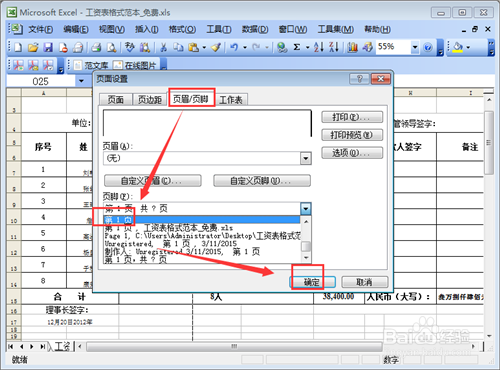
Task: Open the 格式(O) menu
Action: point(182,30)
